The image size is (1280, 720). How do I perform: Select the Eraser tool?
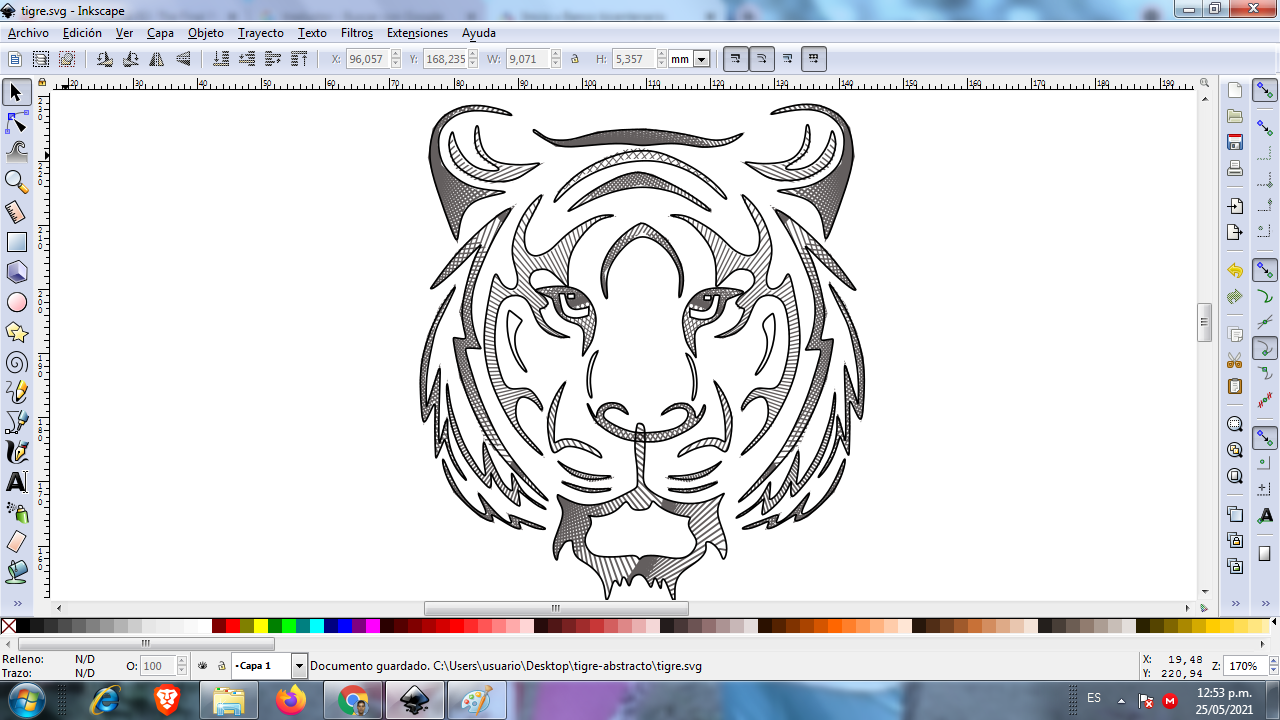16,542
